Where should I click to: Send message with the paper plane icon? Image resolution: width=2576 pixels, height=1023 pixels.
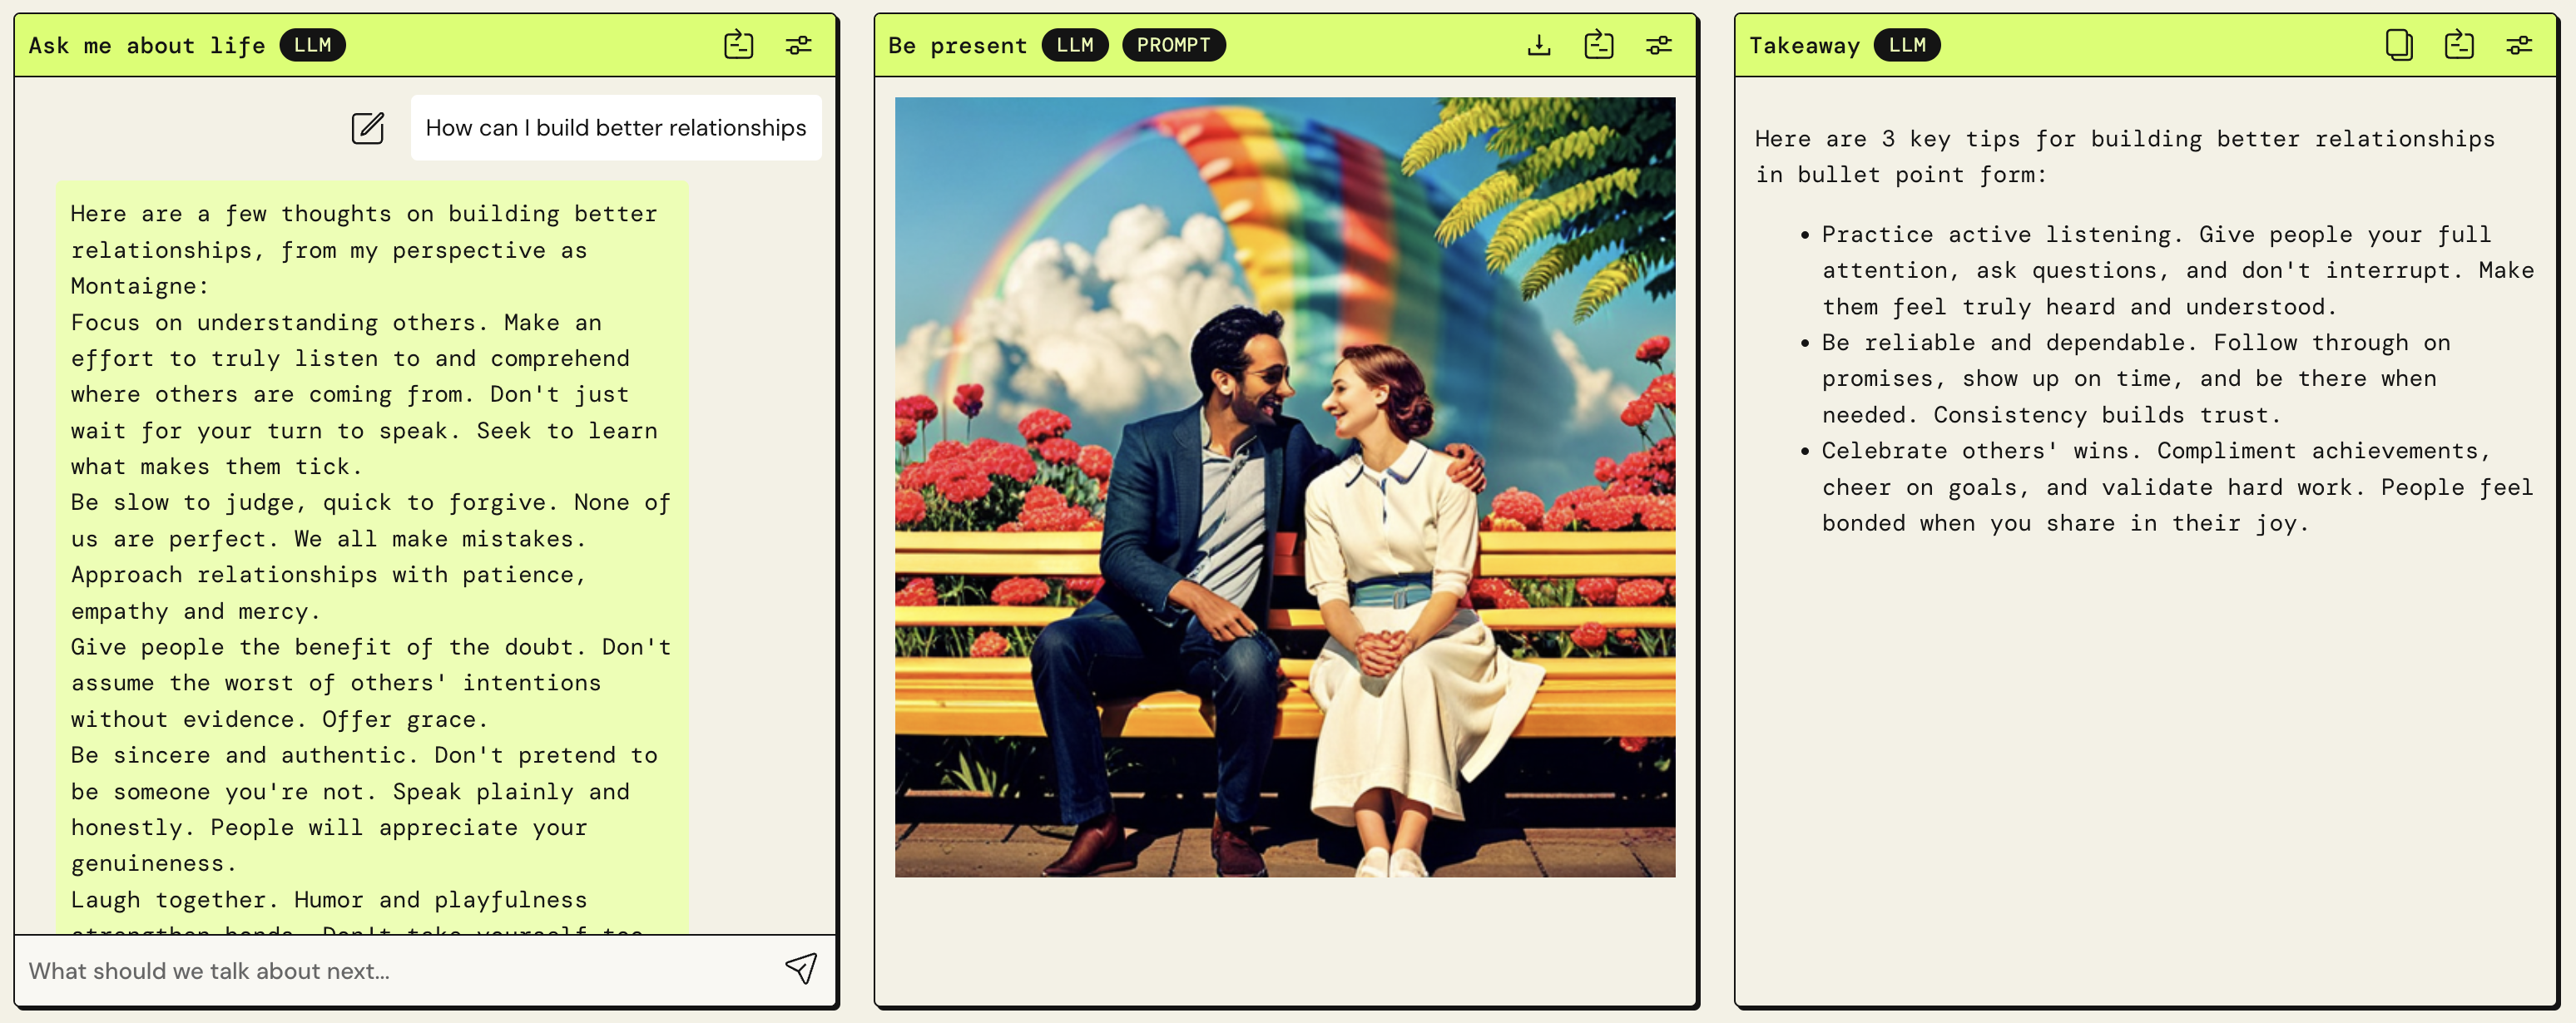(x=801, y=968)
